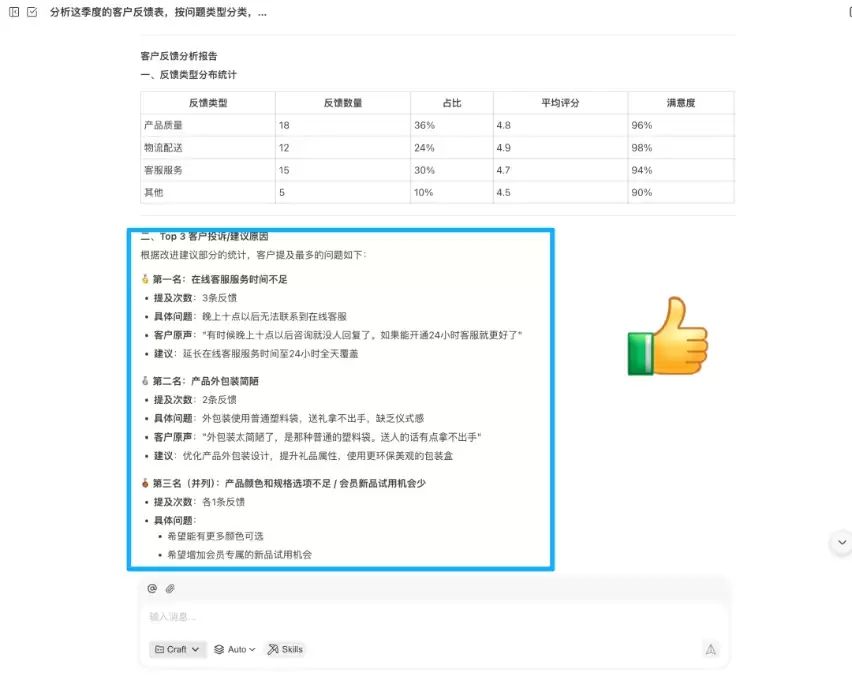Select the 90% satisfaction cell
Image resolution: width=852 pixels, height=677 pixels.
681,192
